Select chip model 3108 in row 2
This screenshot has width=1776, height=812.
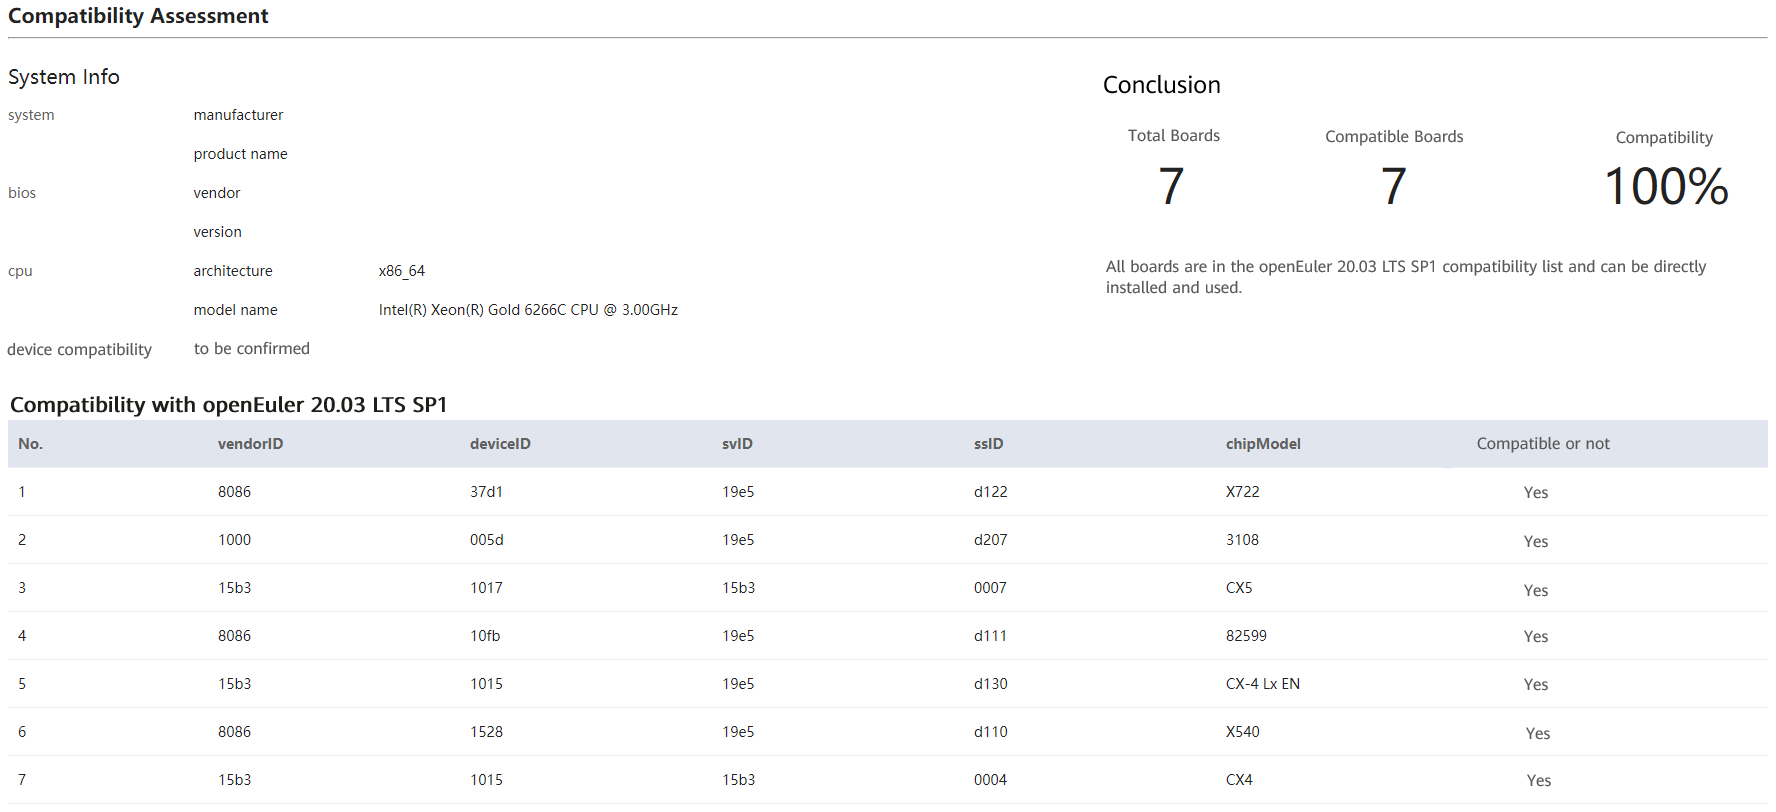(1242, 540)
